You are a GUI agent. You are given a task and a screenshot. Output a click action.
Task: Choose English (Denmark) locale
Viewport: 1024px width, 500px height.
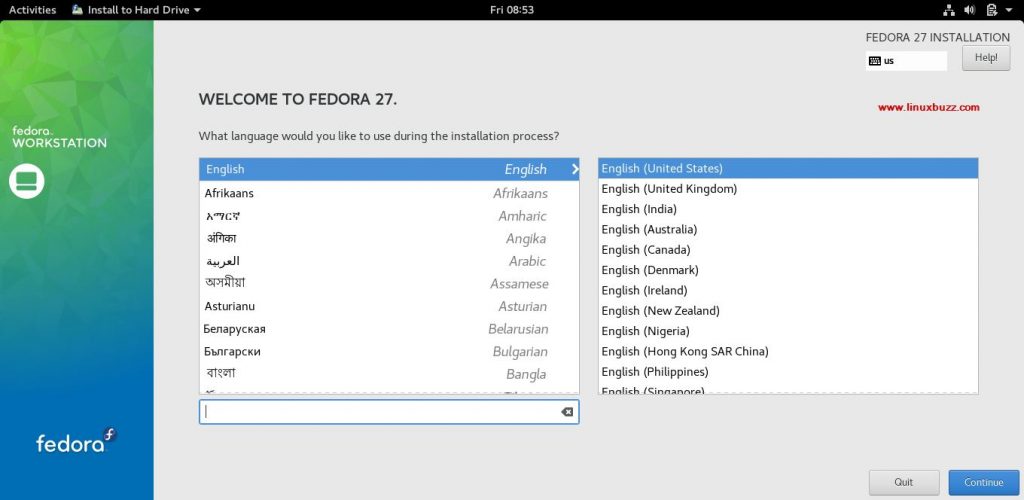(x=788, y=270)
